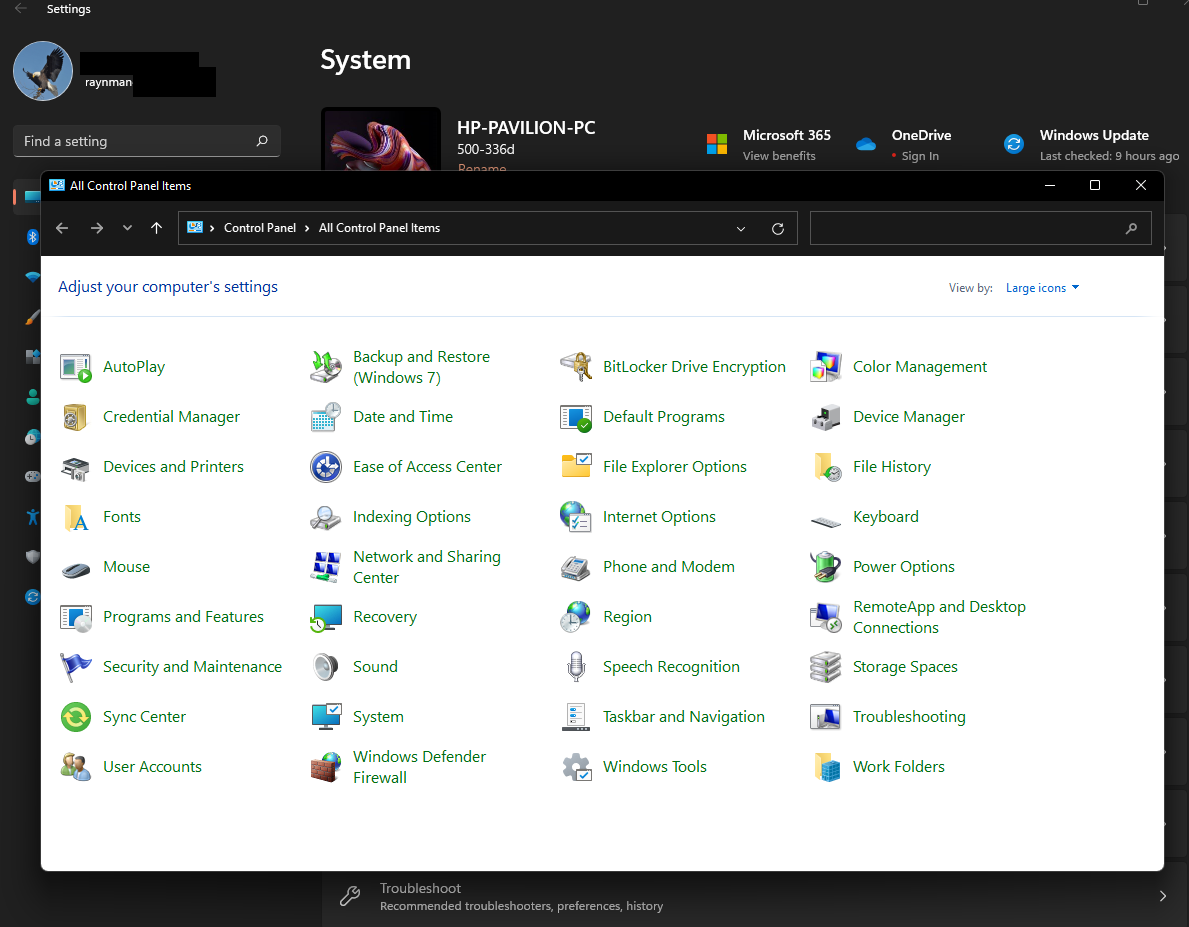Go up one level with the up arrow
Screen dimensions: 1189x927
[156, 228]
